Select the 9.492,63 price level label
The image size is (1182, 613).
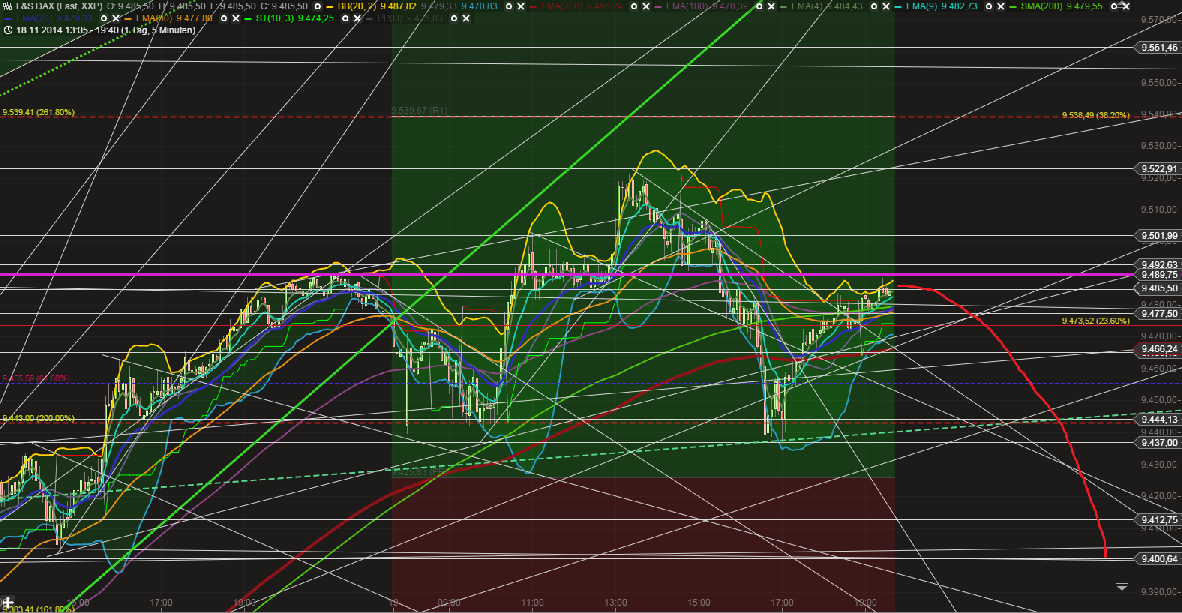coord(1158,265)
